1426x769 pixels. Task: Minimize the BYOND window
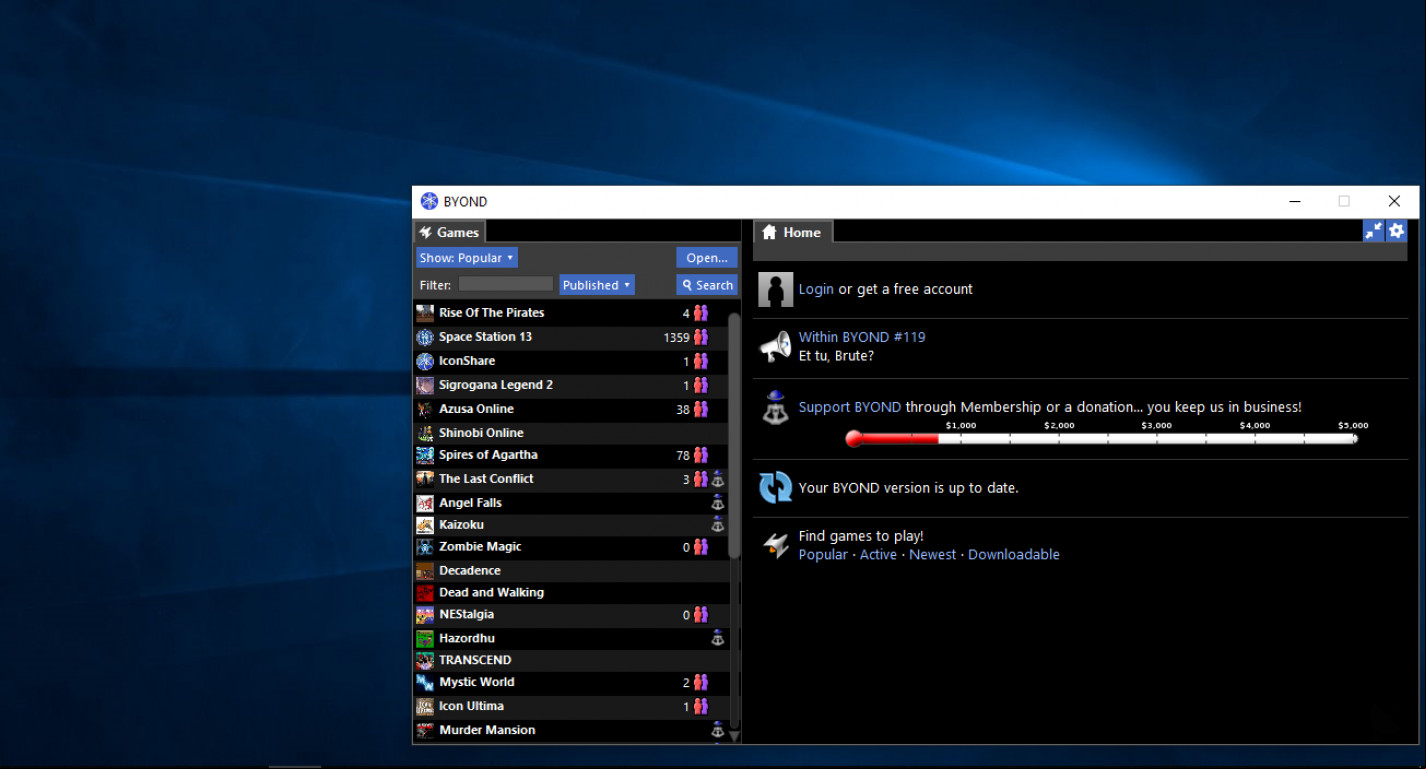(x=1296, y=201)
